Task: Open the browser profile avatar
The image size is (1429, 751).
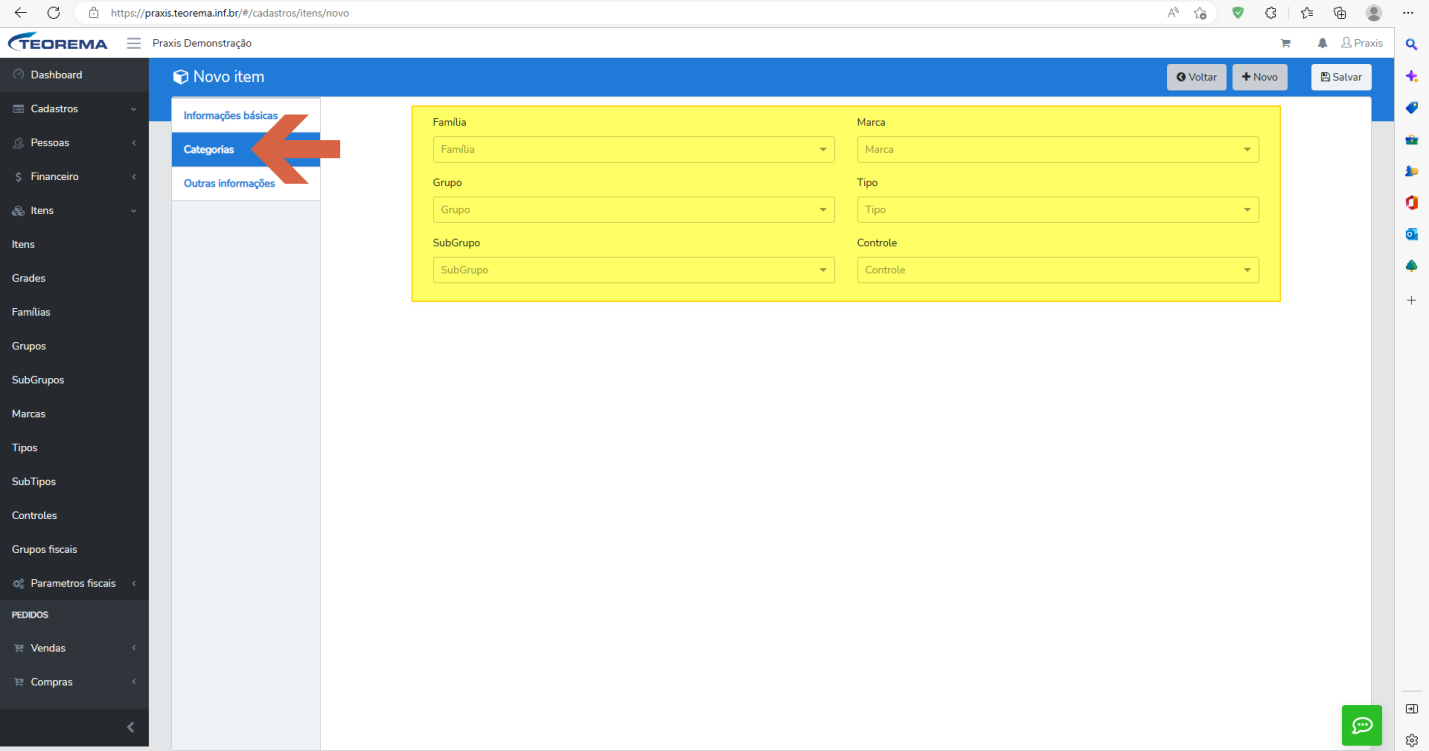Action: 1374,13
